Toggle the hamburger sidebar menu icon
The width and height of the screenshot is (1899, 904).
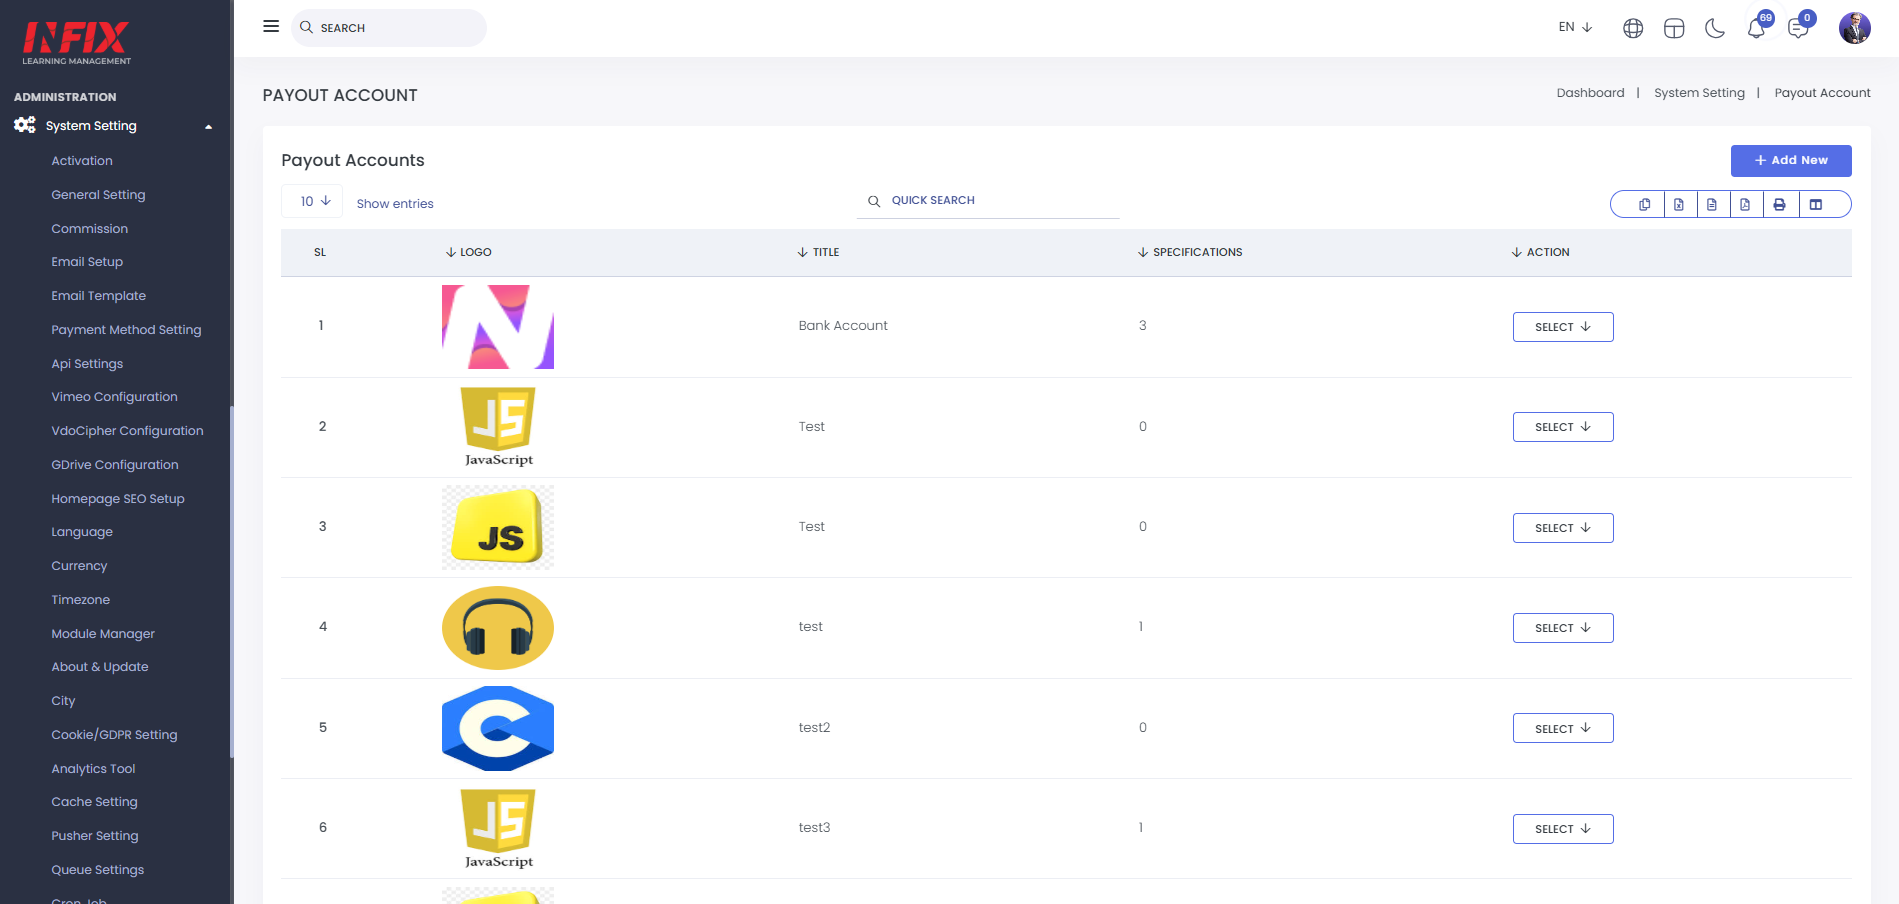click(x=271, y=27)
